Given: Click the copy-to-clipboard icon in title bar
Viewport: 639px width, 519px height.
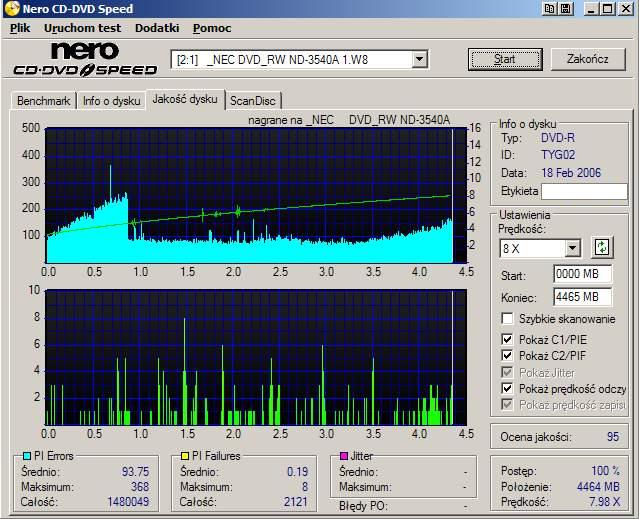Looking at the screenshot, I should (550, 9).
